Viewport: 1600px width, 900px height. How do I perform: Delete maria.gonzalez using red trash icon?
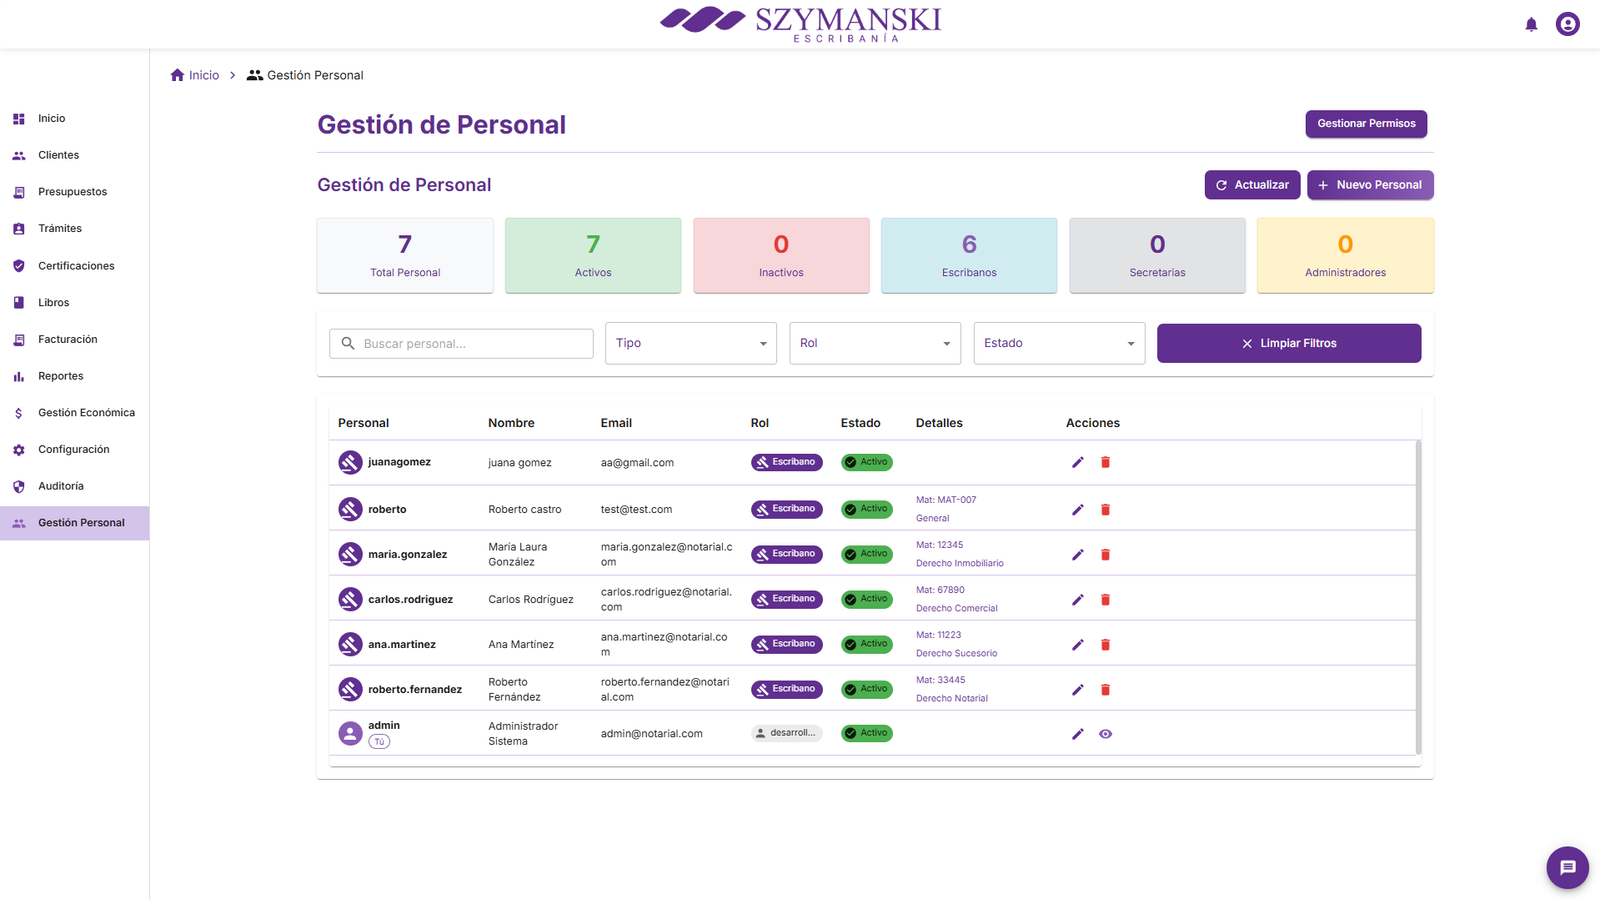[1105, 555]
